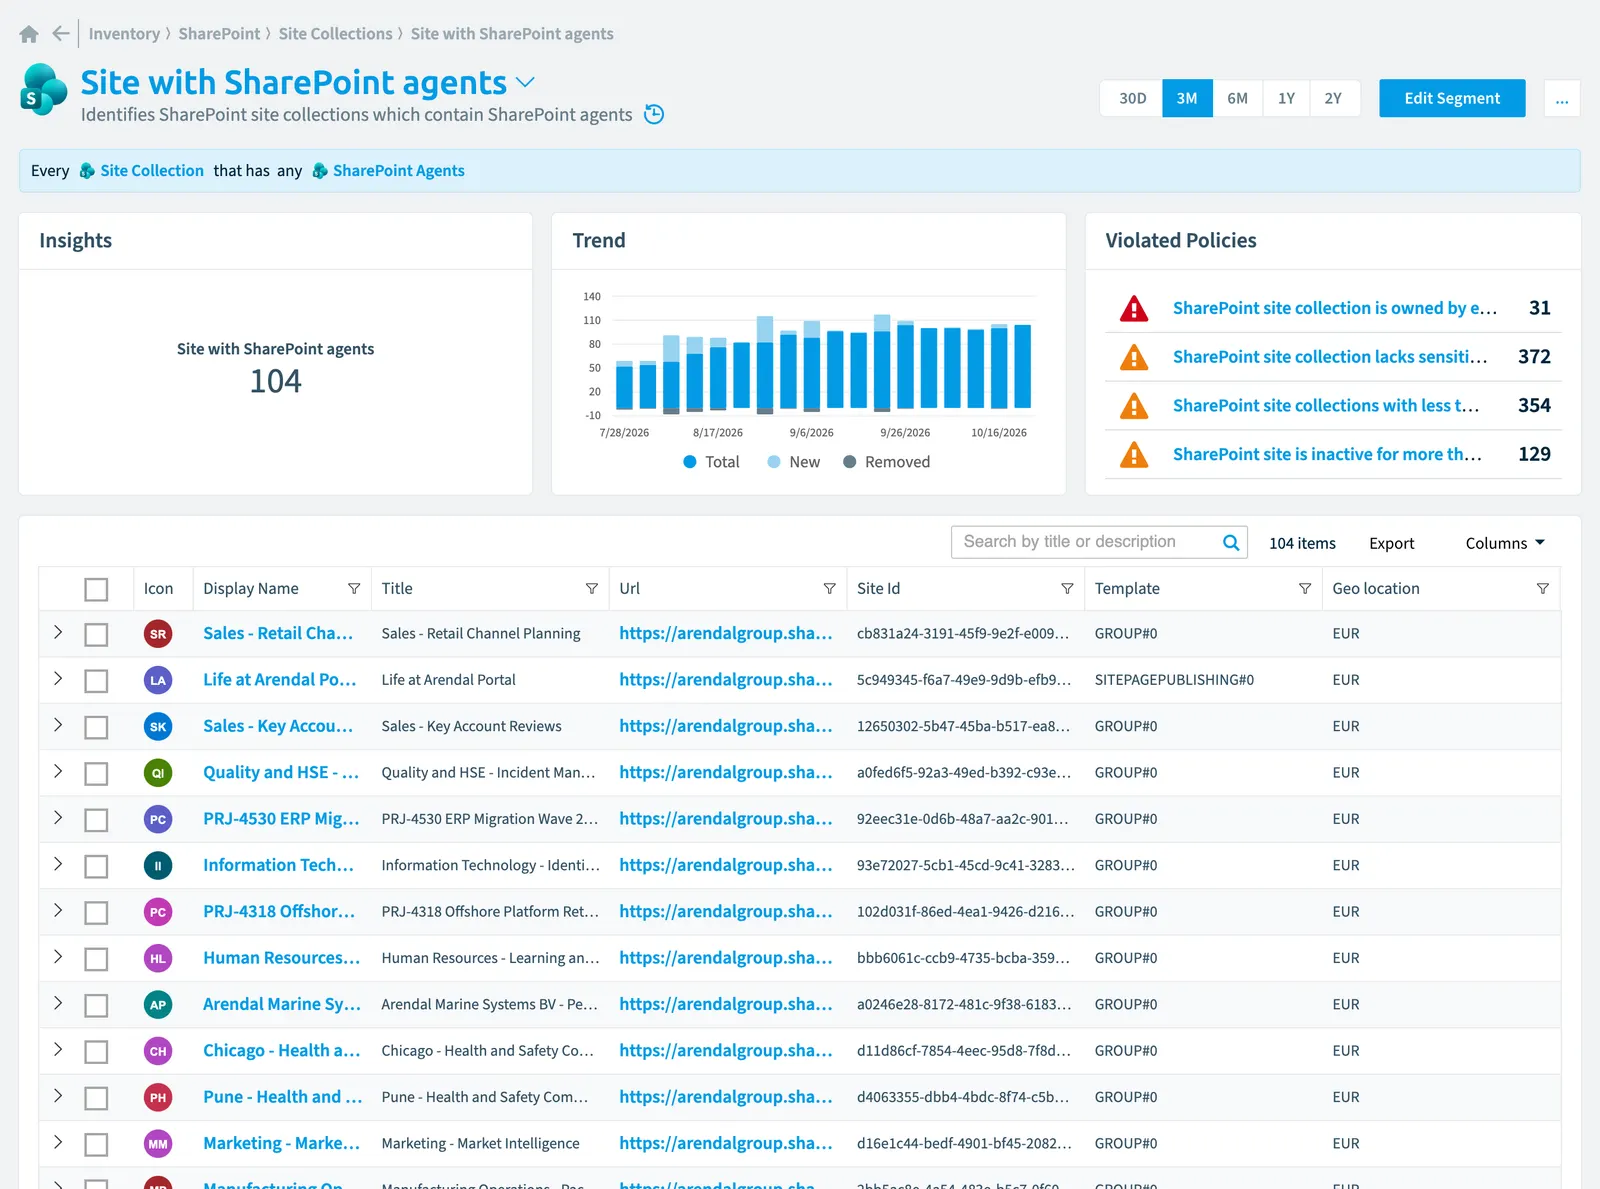
Task: Click the LA avatar icon
Action: (x=158, y=680)
